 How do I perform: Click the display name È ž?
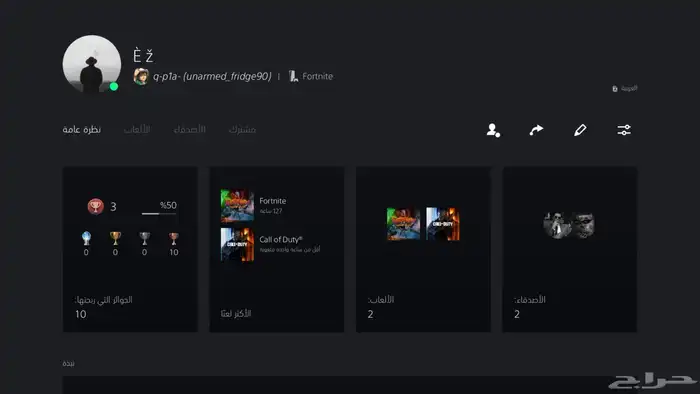coord(143,56)
